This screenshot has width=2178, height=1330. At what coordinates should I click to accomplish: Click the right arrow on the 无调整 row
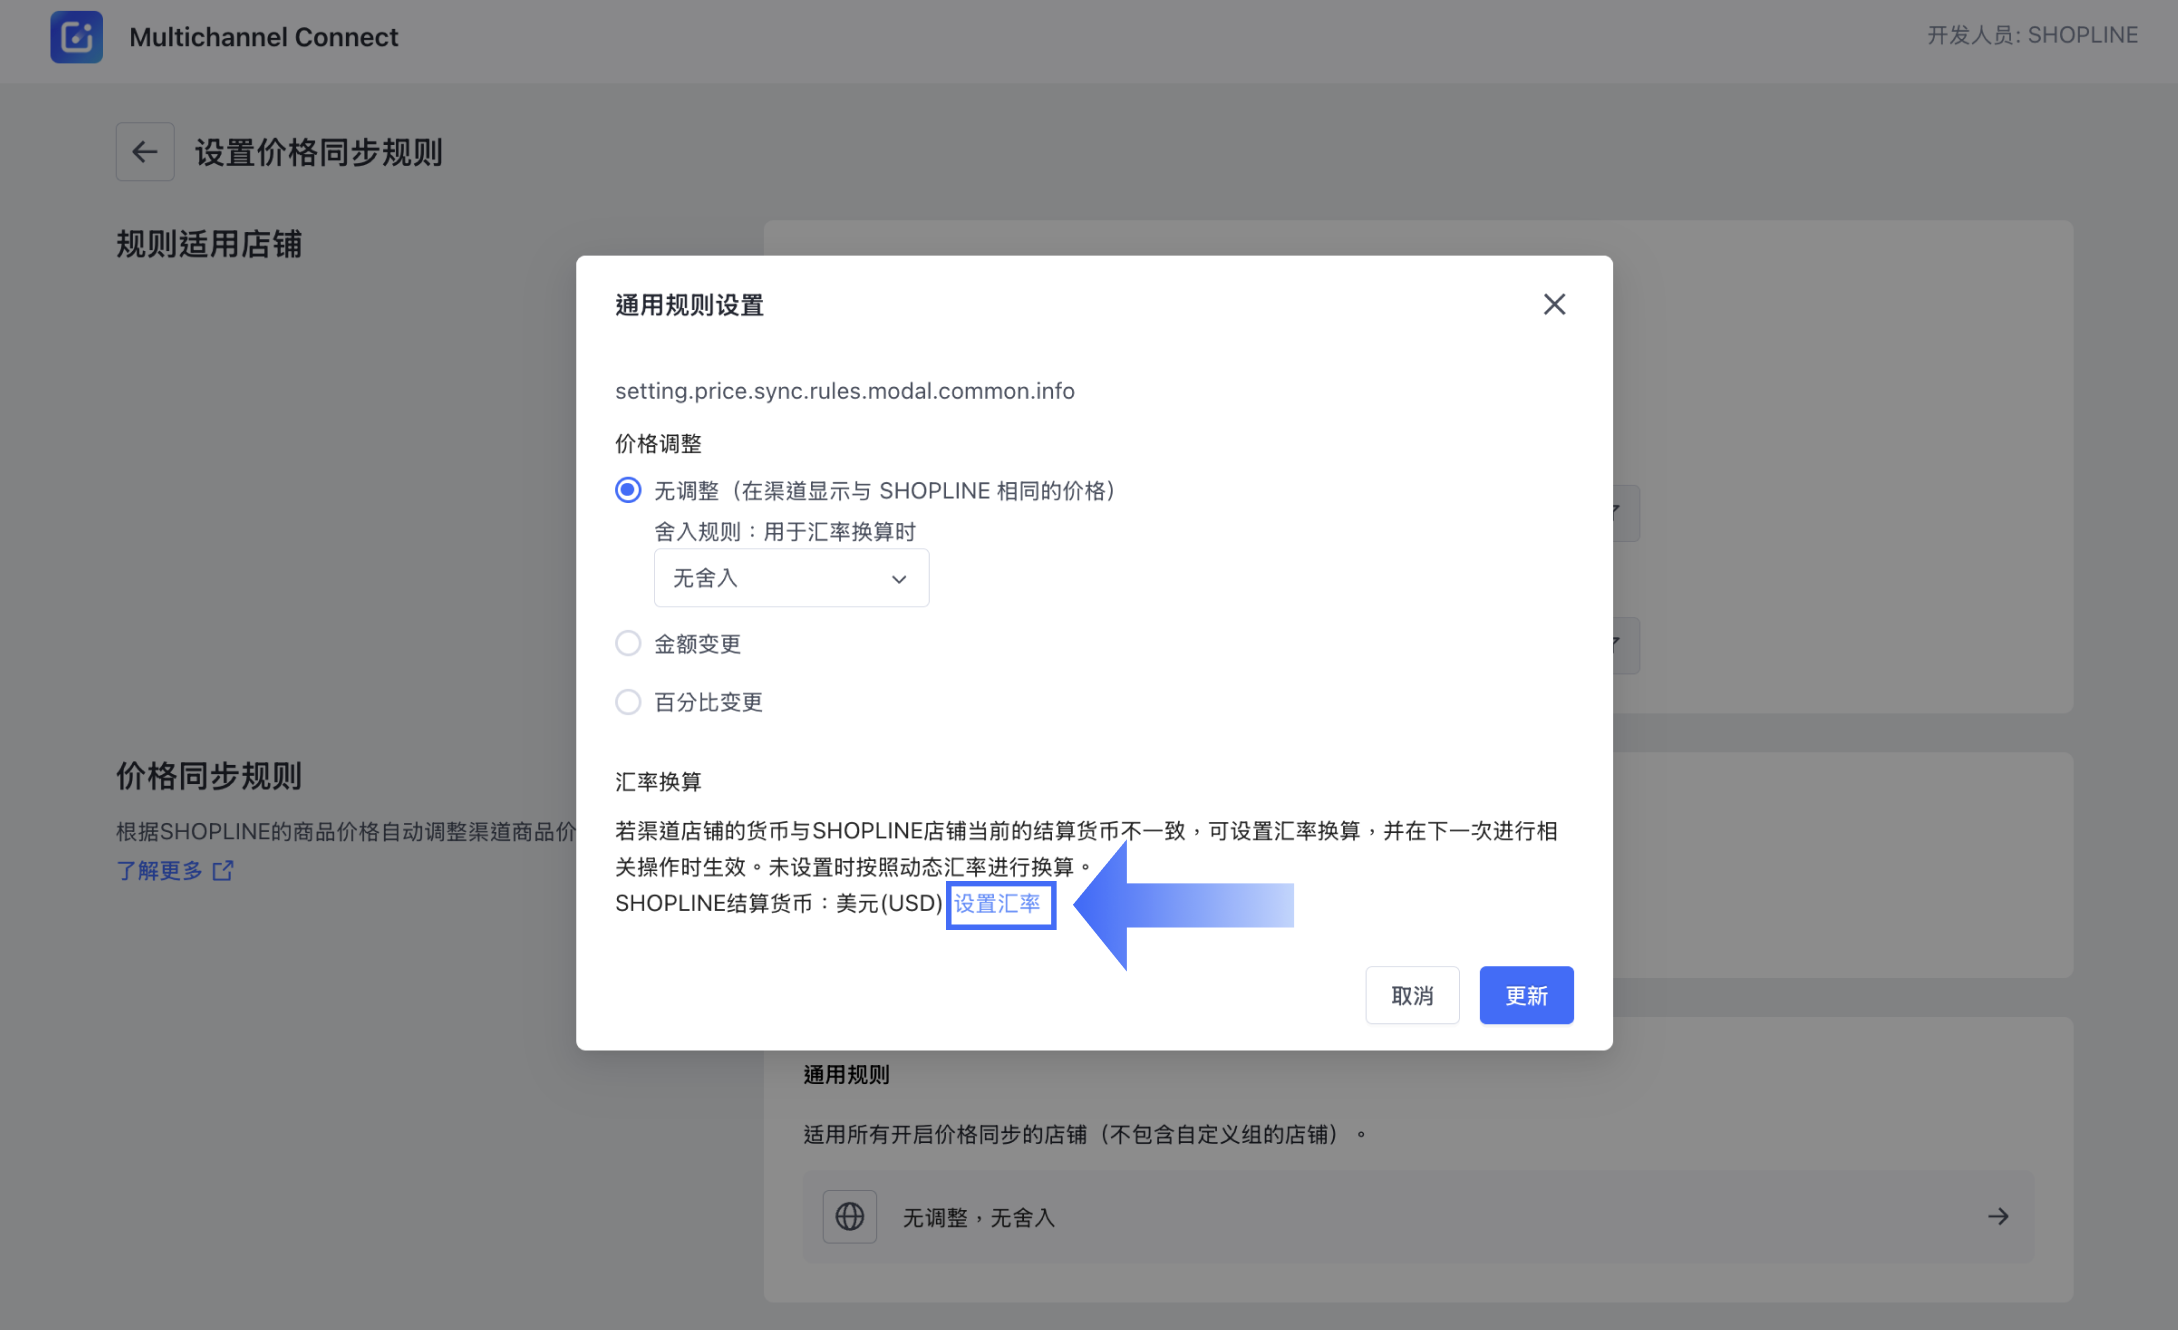(1998, 1217)
